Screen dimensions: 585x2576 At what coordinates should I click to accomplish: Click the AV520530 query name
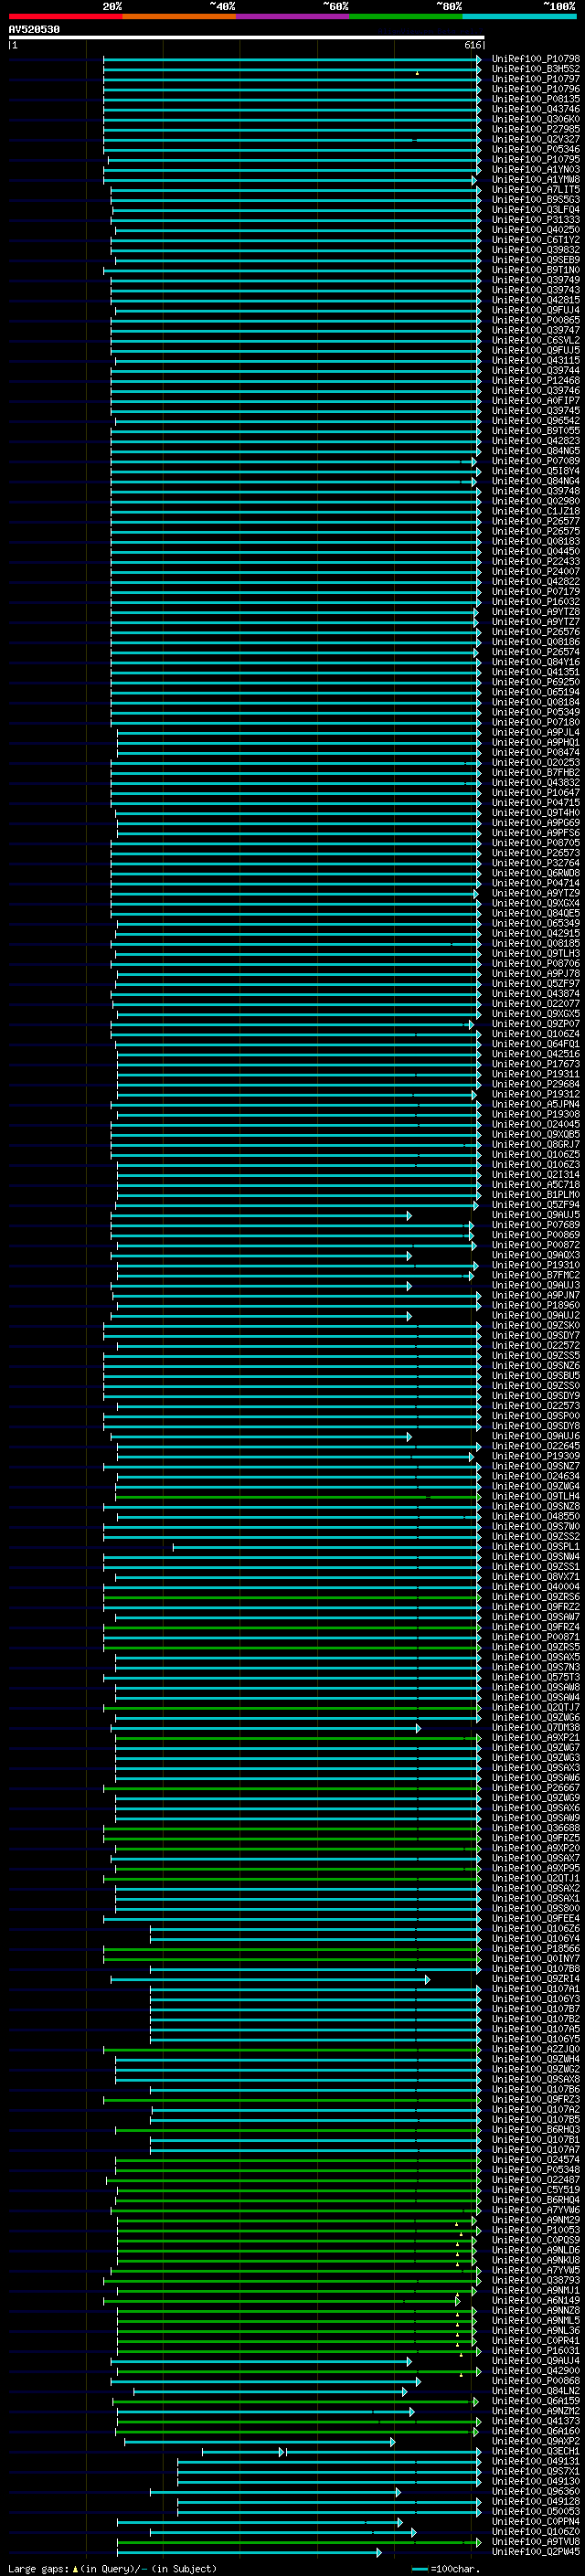point(34,30)
